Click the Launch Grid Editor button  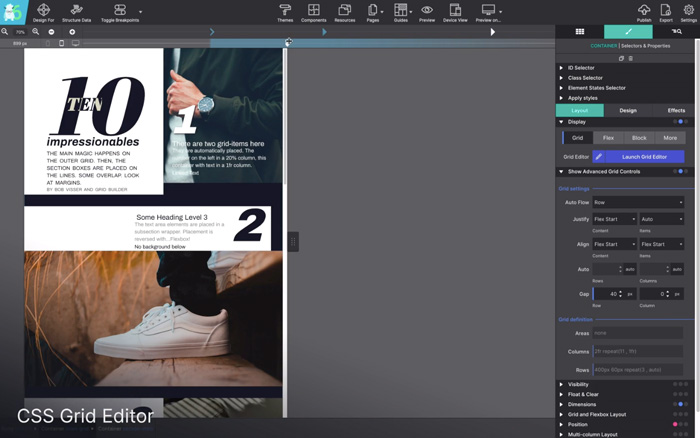pyautogui.click(x=645, y=157)
